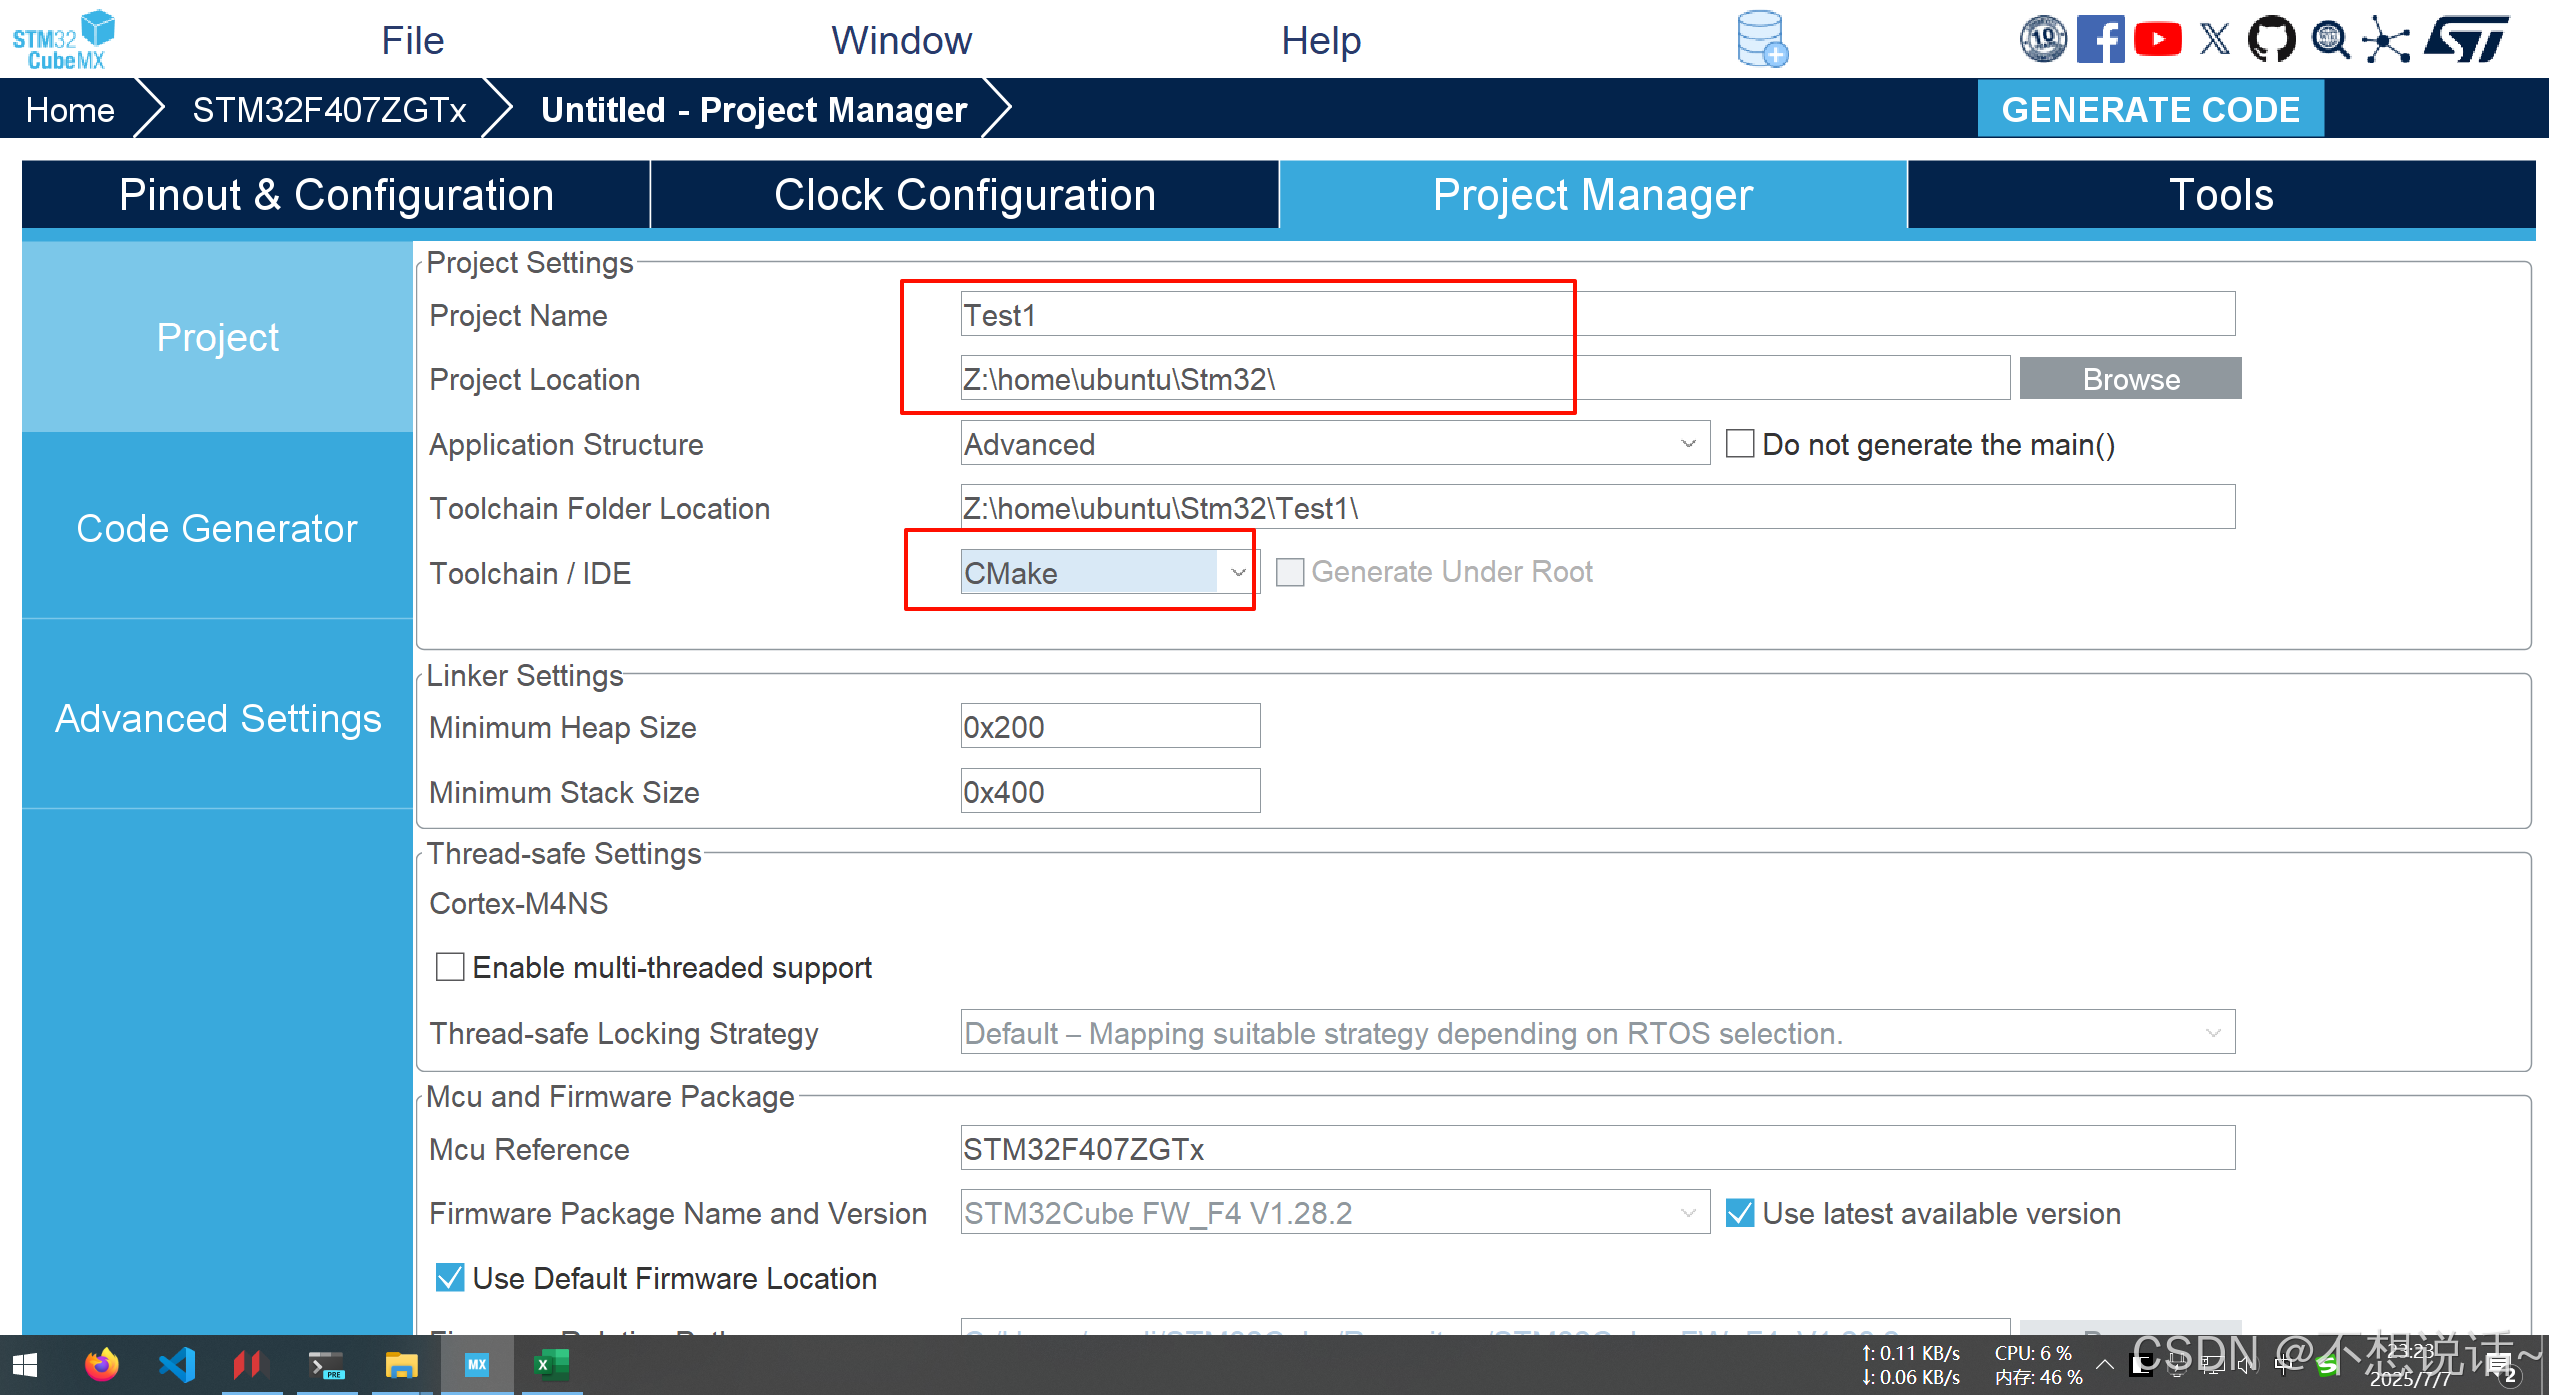
Task: Click the GENERATE CODE button
Action: pos(2150,109)
